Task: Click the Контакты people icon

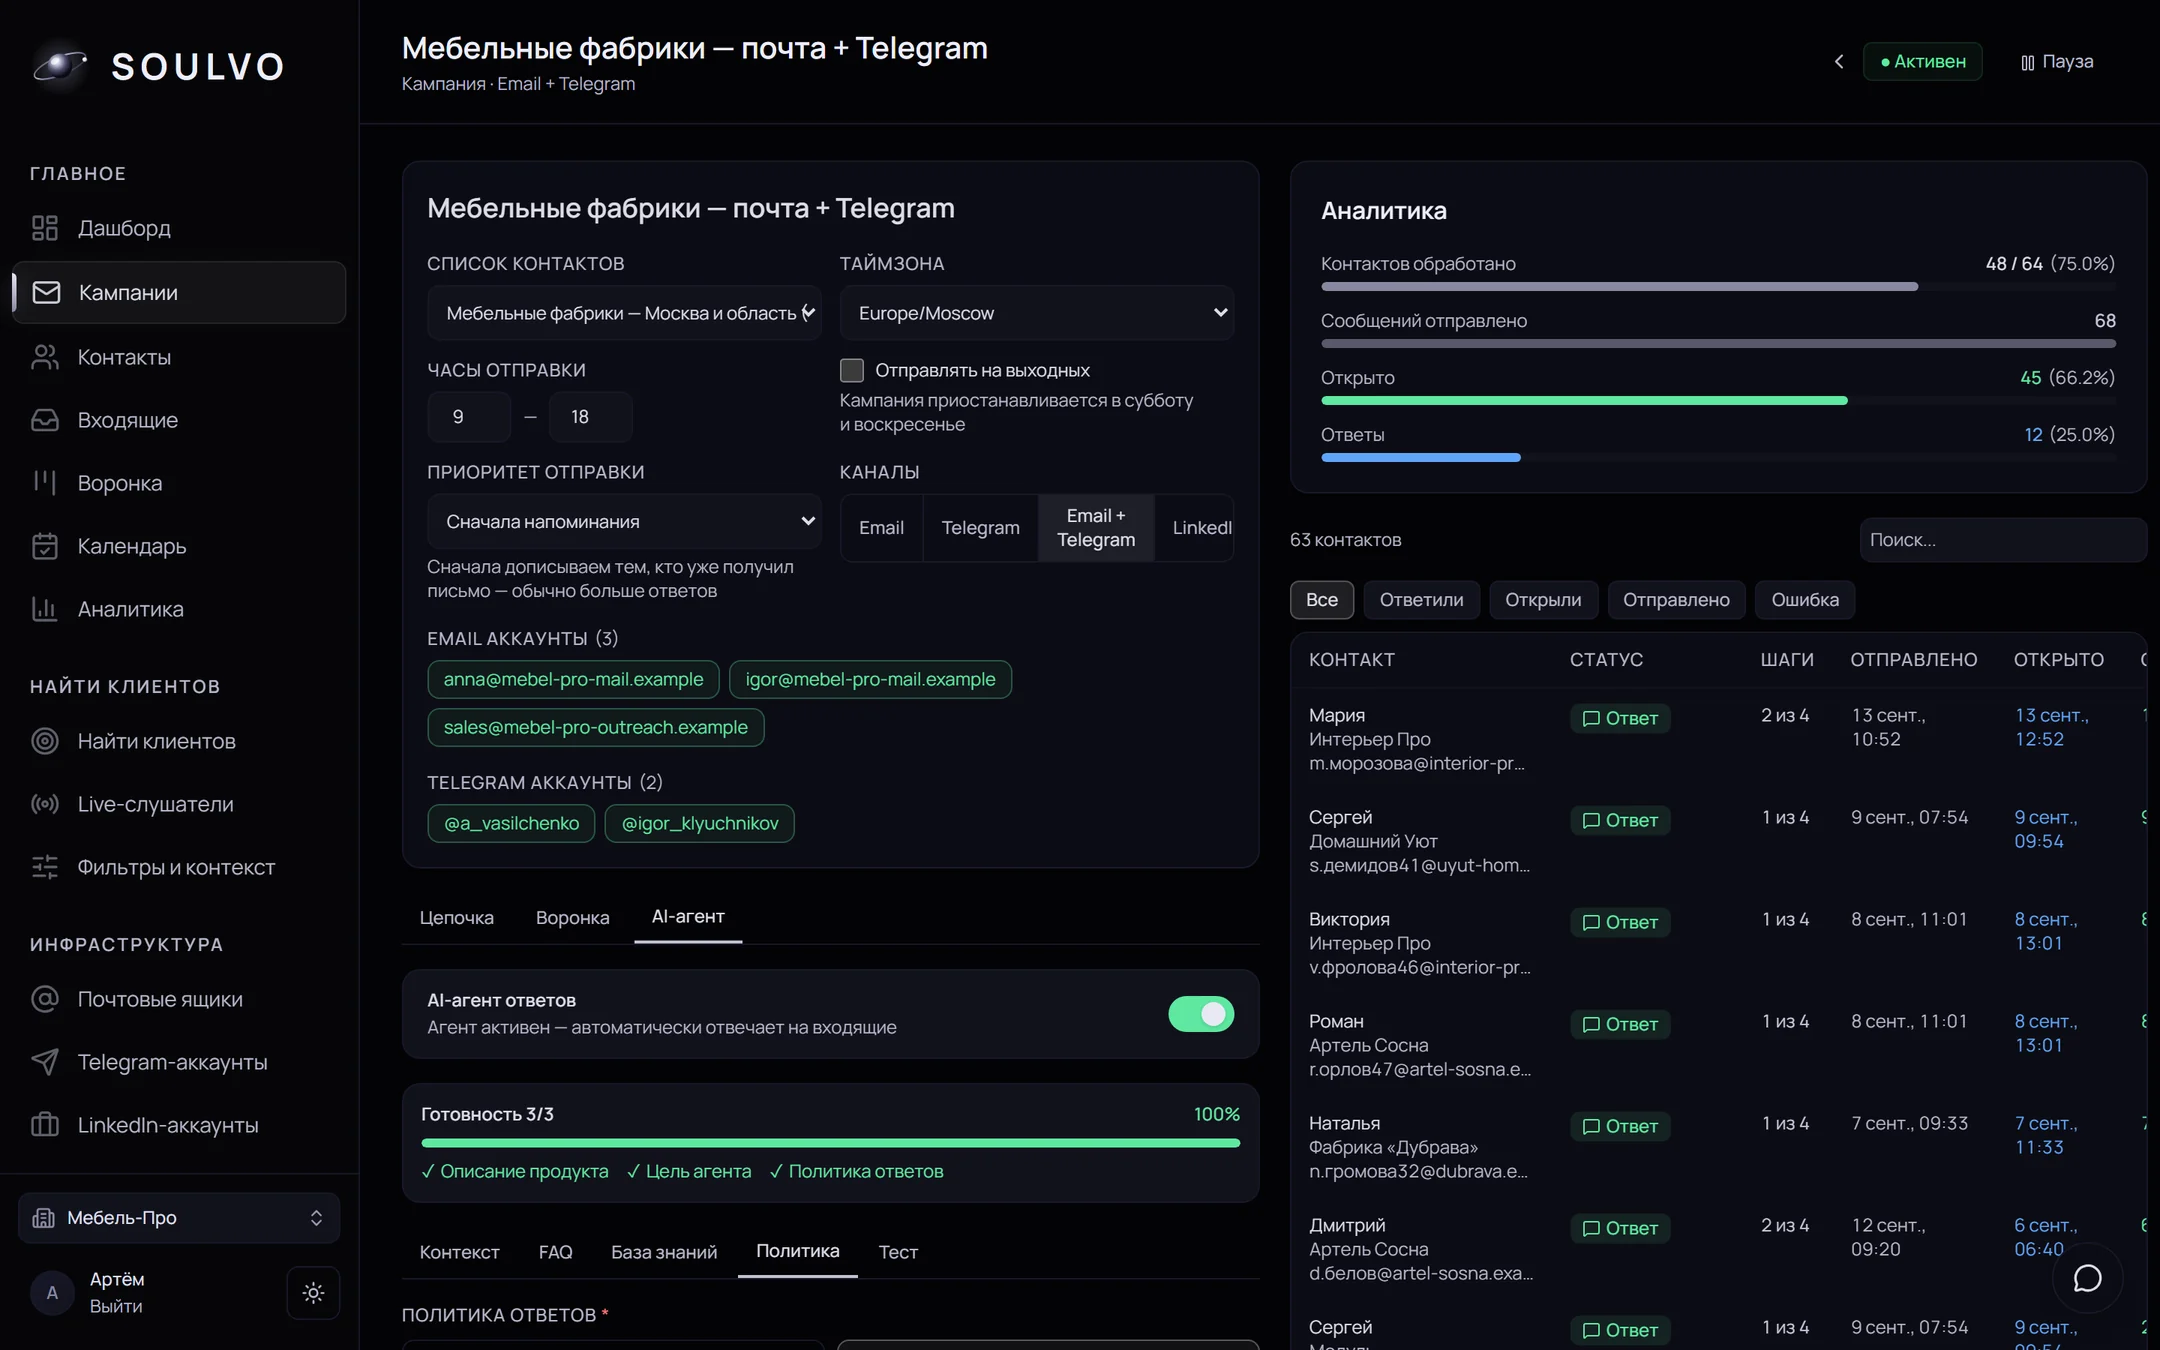Action: [45, 357]
